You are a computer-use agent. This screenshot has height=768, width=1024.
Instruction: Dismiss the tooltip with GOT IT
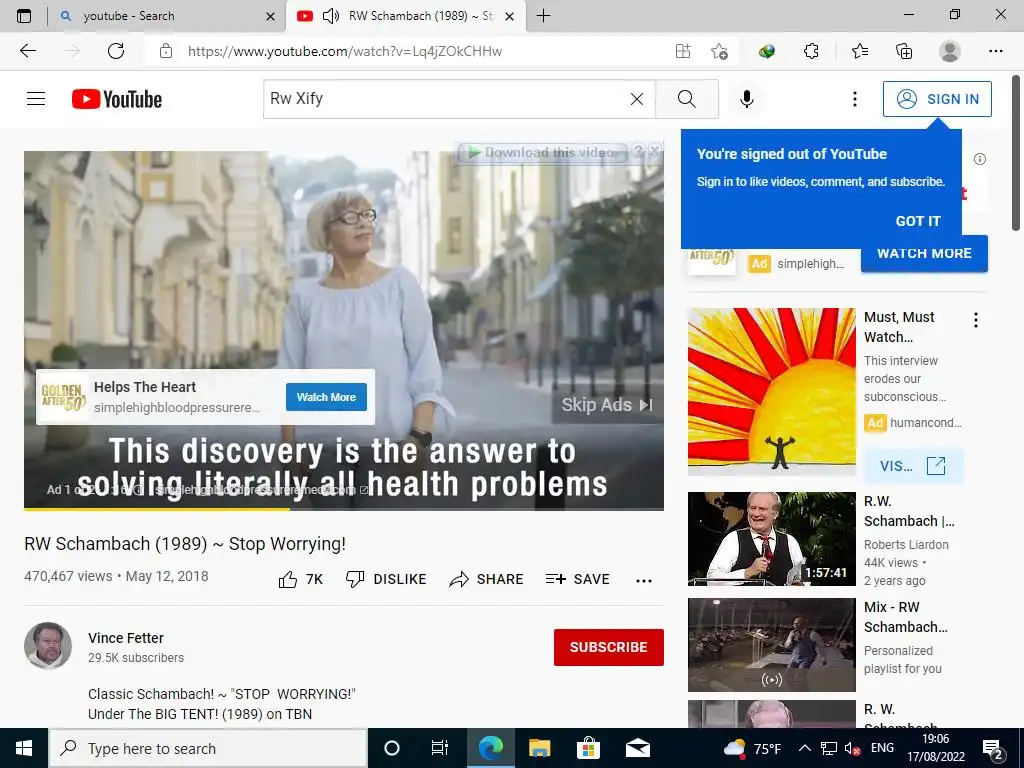pos(918,221)
